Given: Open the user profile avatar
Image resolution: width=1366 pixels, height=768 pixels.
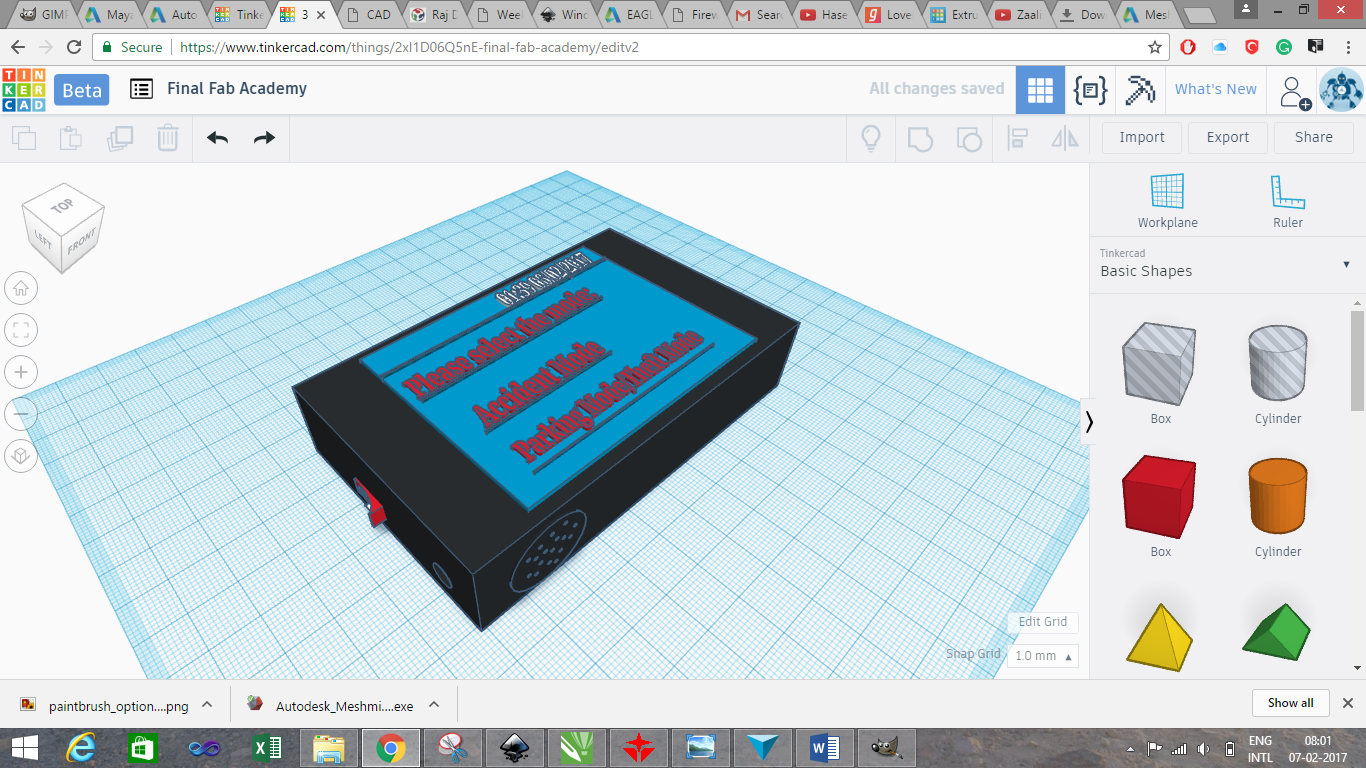Looking at the screenshot, I should pos(1341,90).
